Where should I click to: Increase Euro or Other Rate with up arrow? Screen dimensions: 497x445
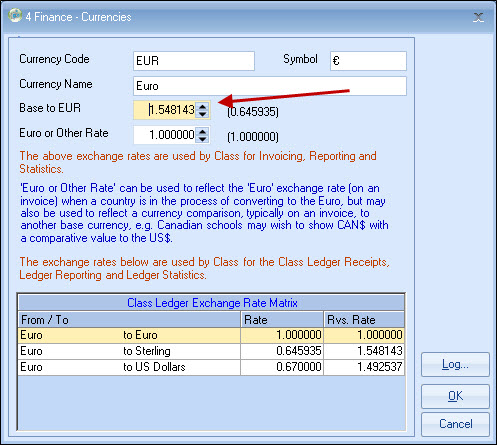(x=202, y=131)
